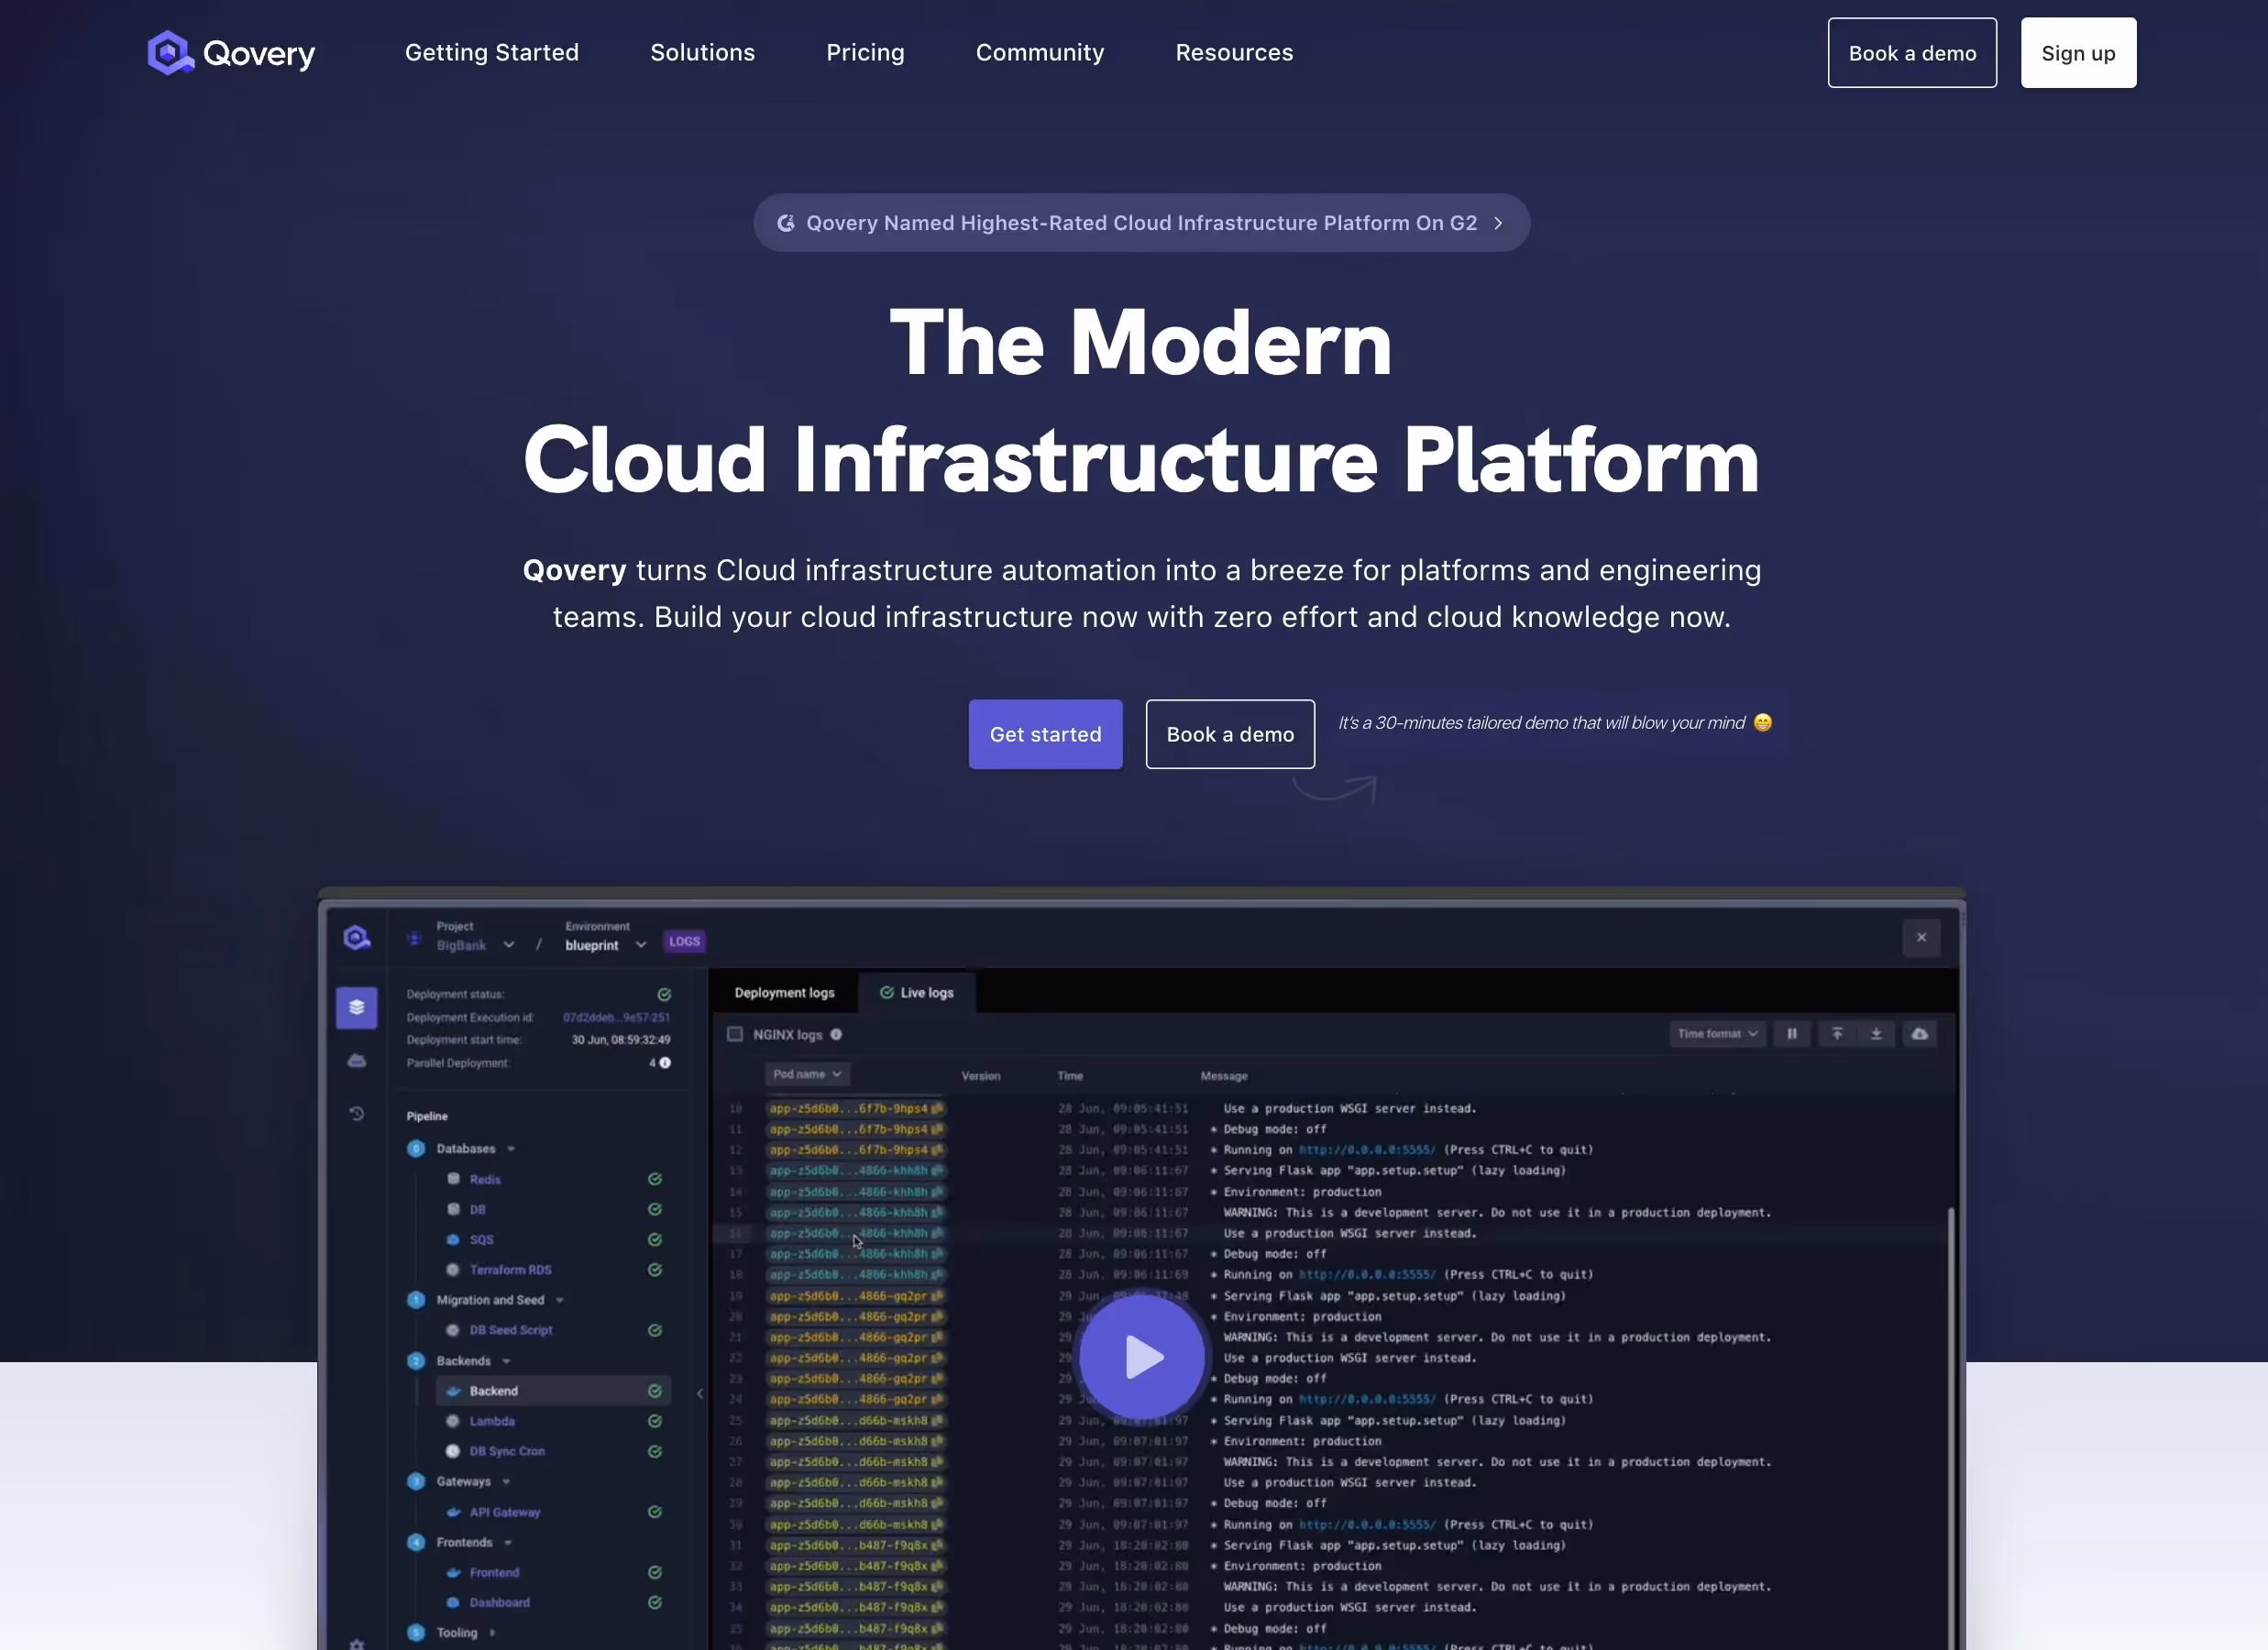Open the Pricing menu item

pos(865,52)
